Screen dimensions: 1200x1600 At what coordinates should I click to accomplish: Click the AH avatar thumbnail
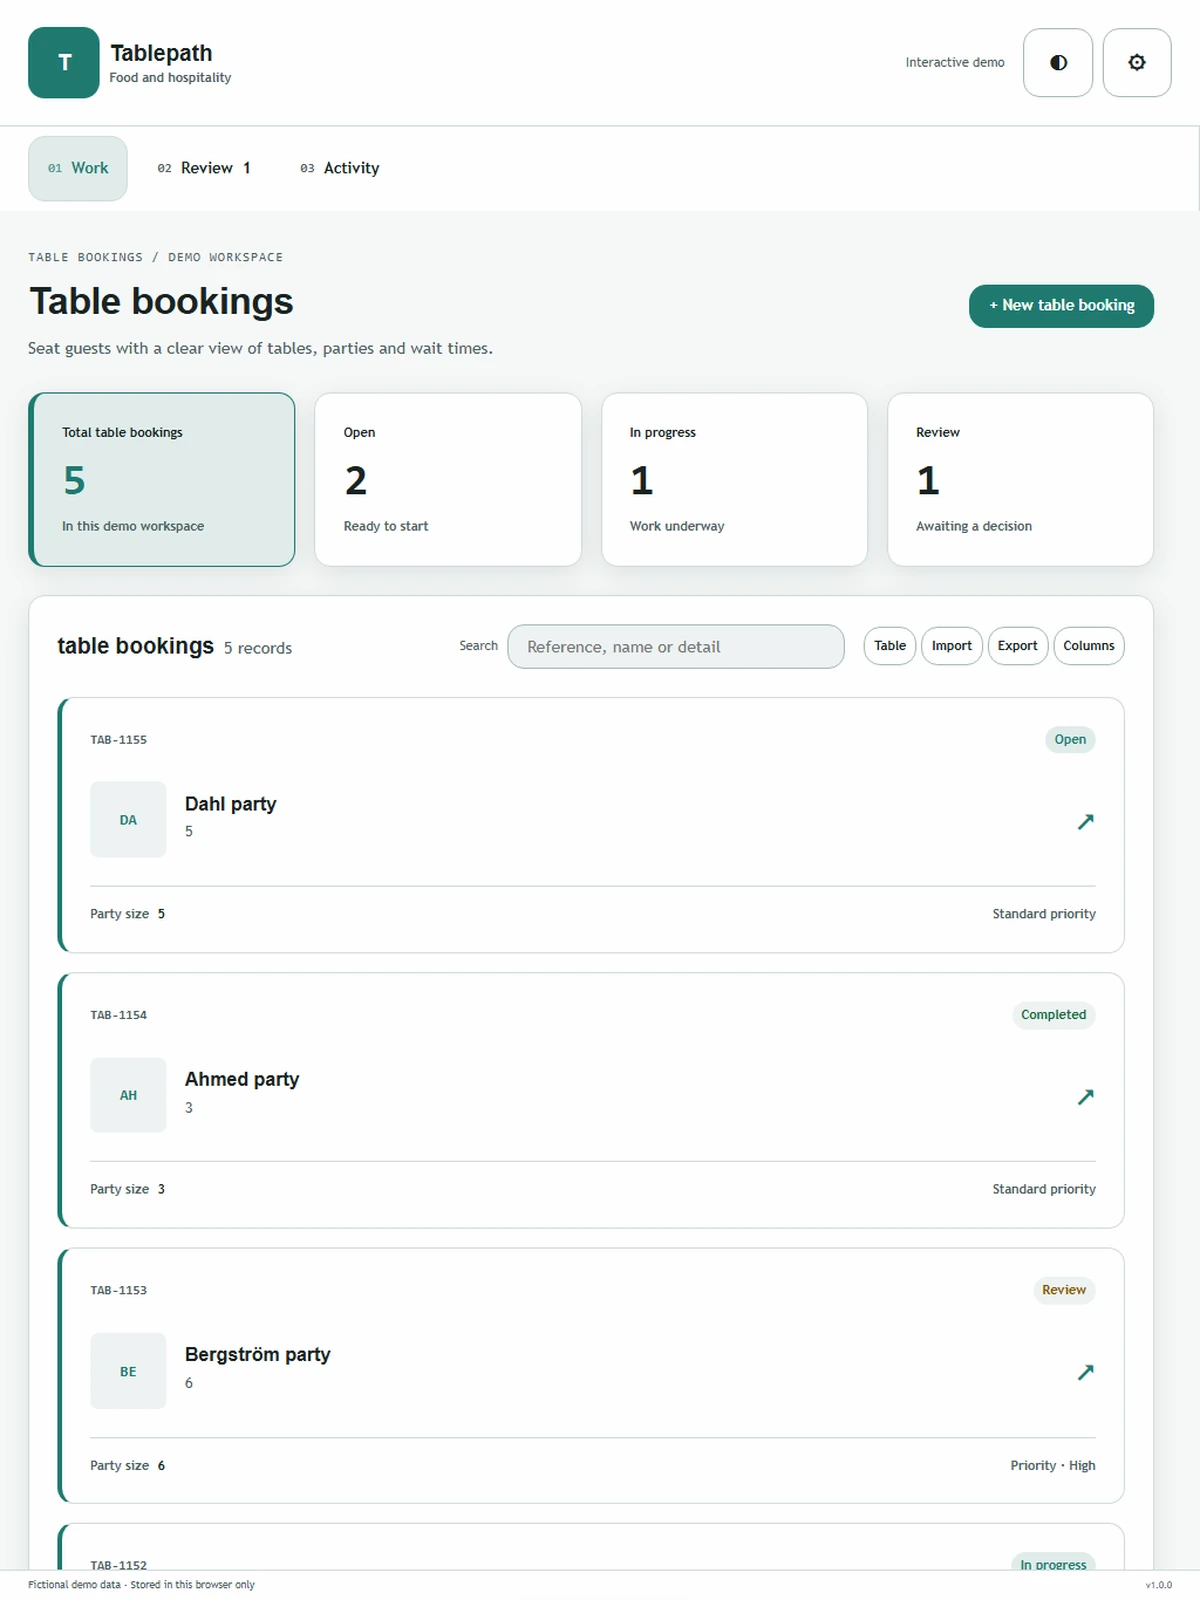coord(128,1095)
